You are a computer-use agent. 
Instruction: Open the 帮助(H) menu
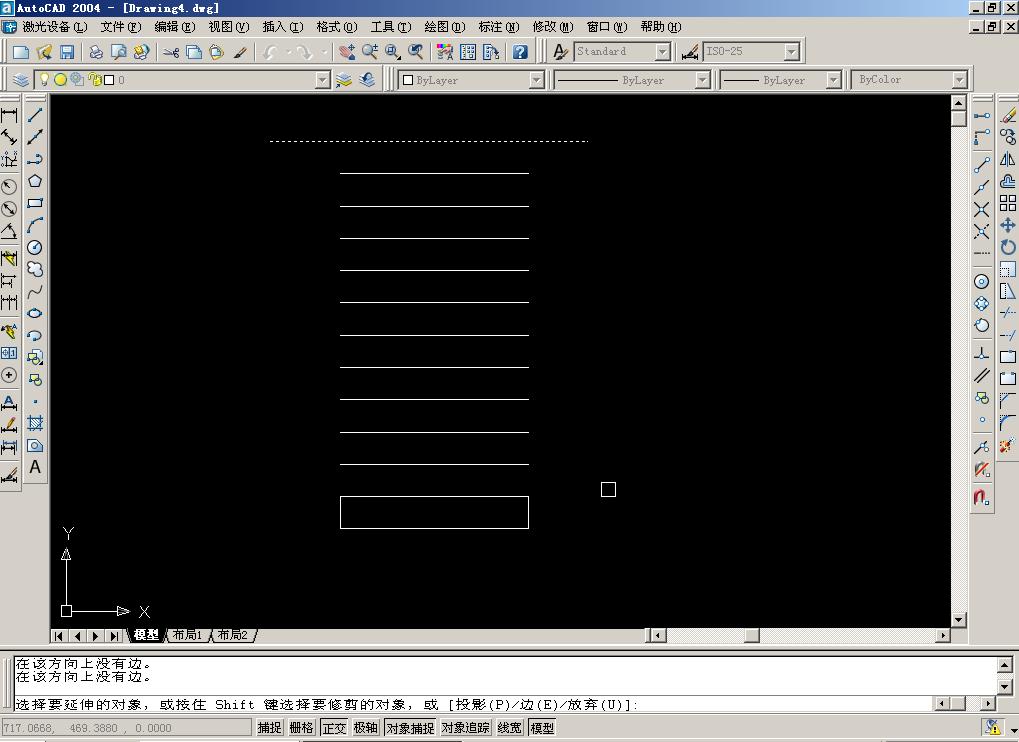pos(661,27)
